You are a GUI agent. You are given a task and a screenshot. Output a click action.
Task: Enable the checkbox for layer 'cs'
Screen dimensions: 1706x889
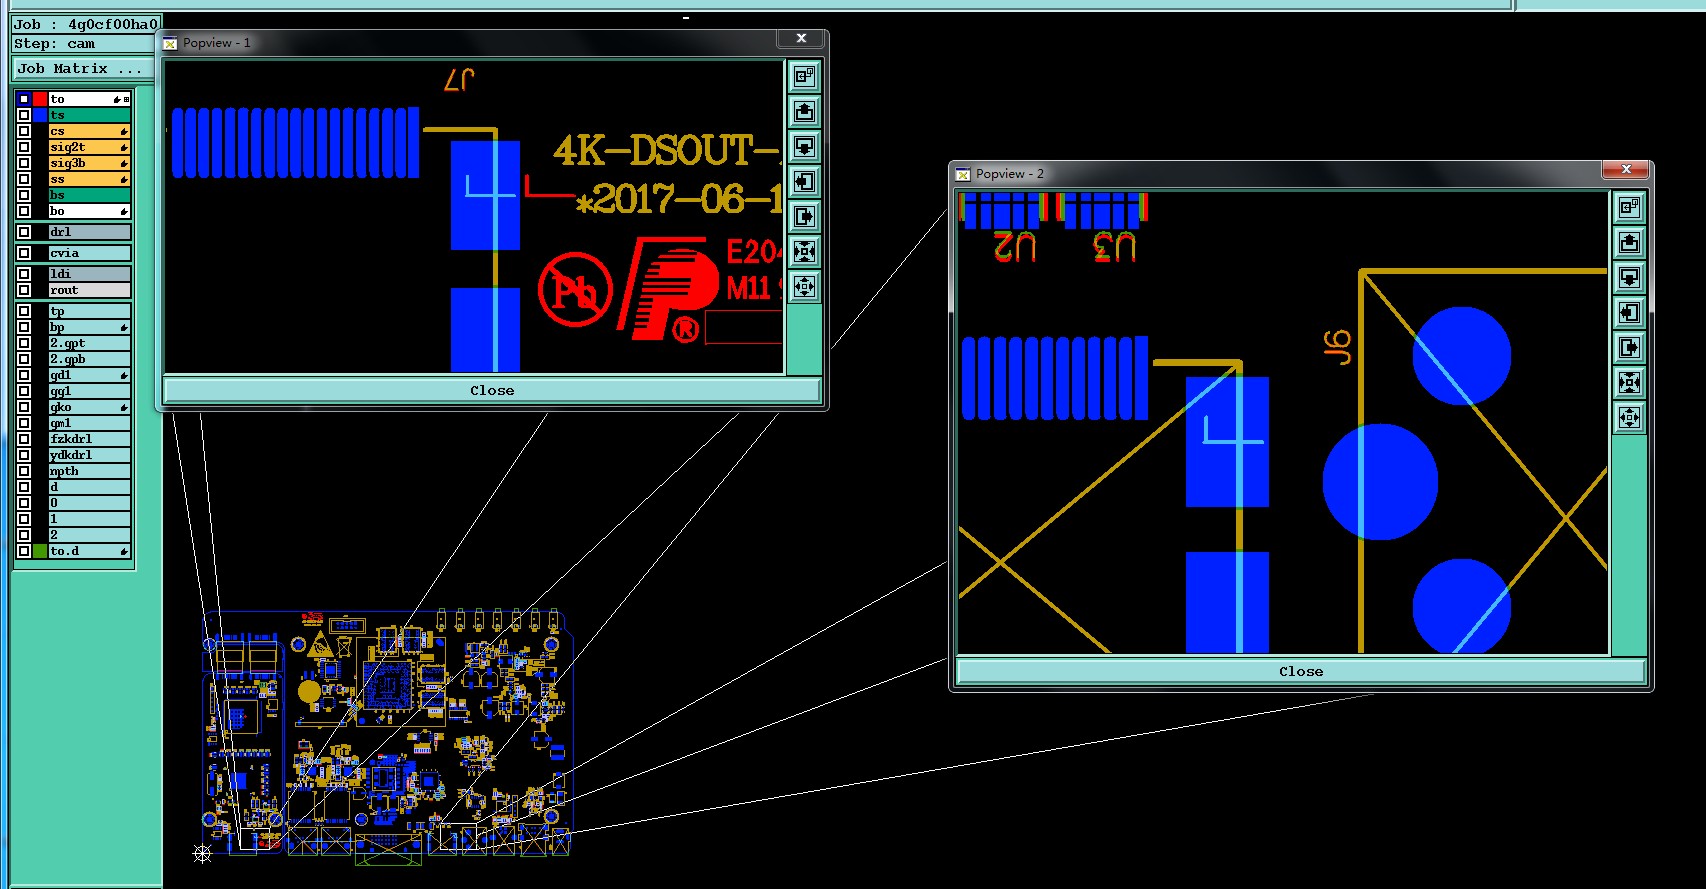(x=24, y=131)
